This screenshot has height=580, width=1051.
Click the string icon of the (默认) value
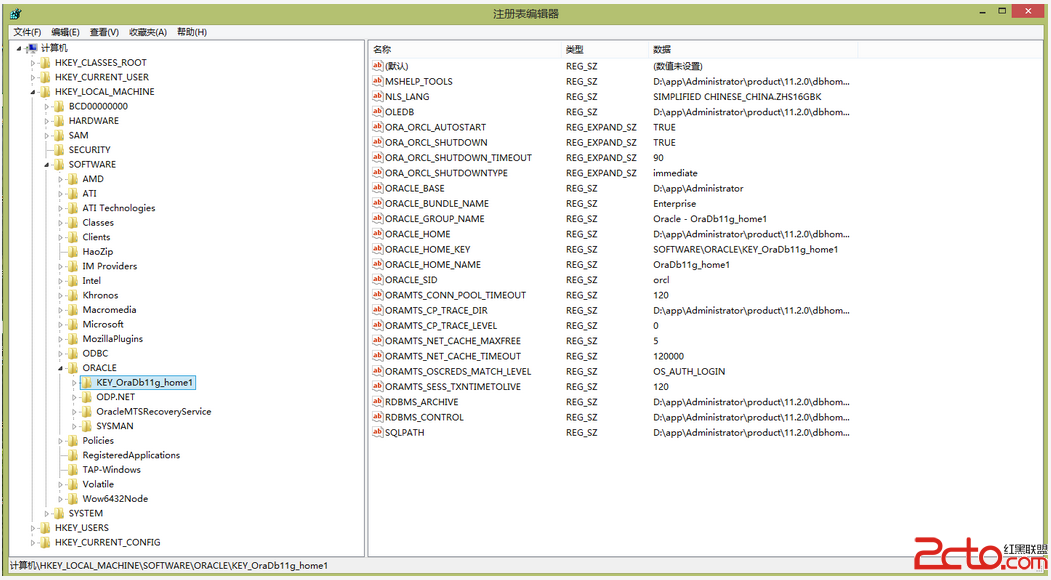click(378, 66)
